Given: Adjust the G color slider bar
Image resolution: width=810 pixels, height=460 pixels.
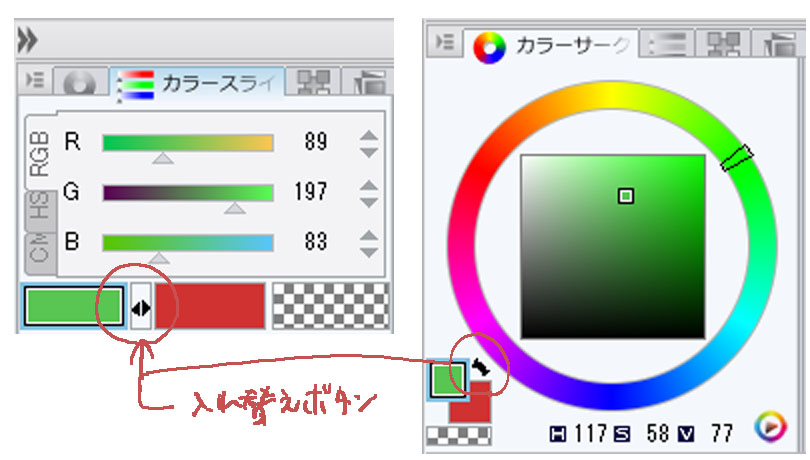Looking at the screenshot, I should point(188,193).
